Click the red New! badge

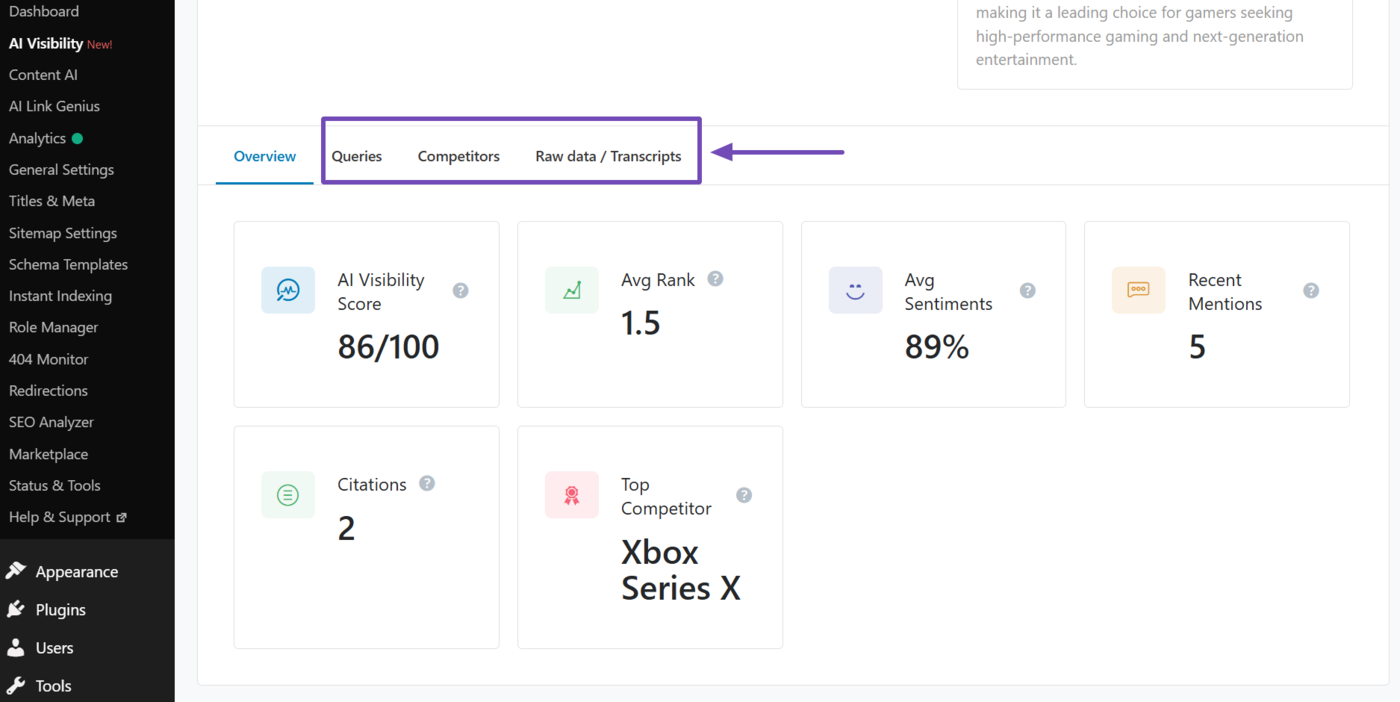coord(100,45)
